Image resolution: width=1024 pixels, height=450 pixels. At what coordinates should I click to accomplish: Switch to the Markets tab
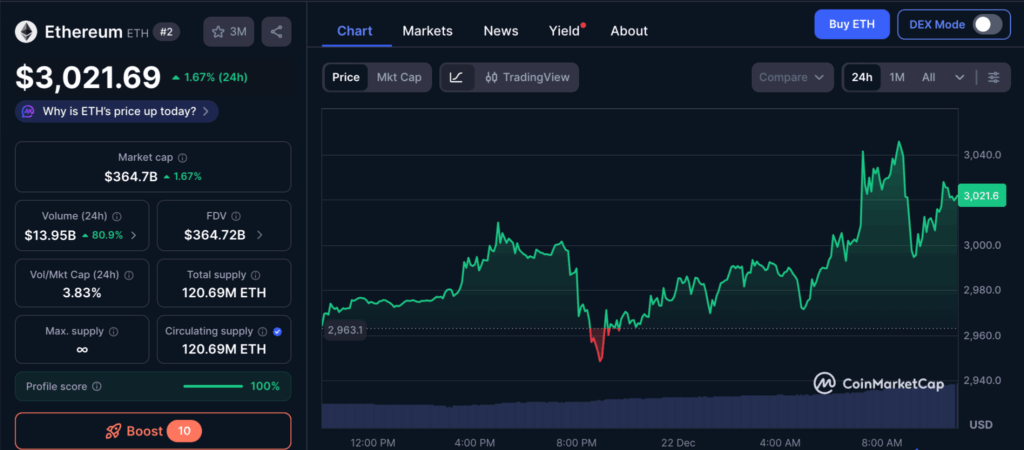click(x=427, y=31)
